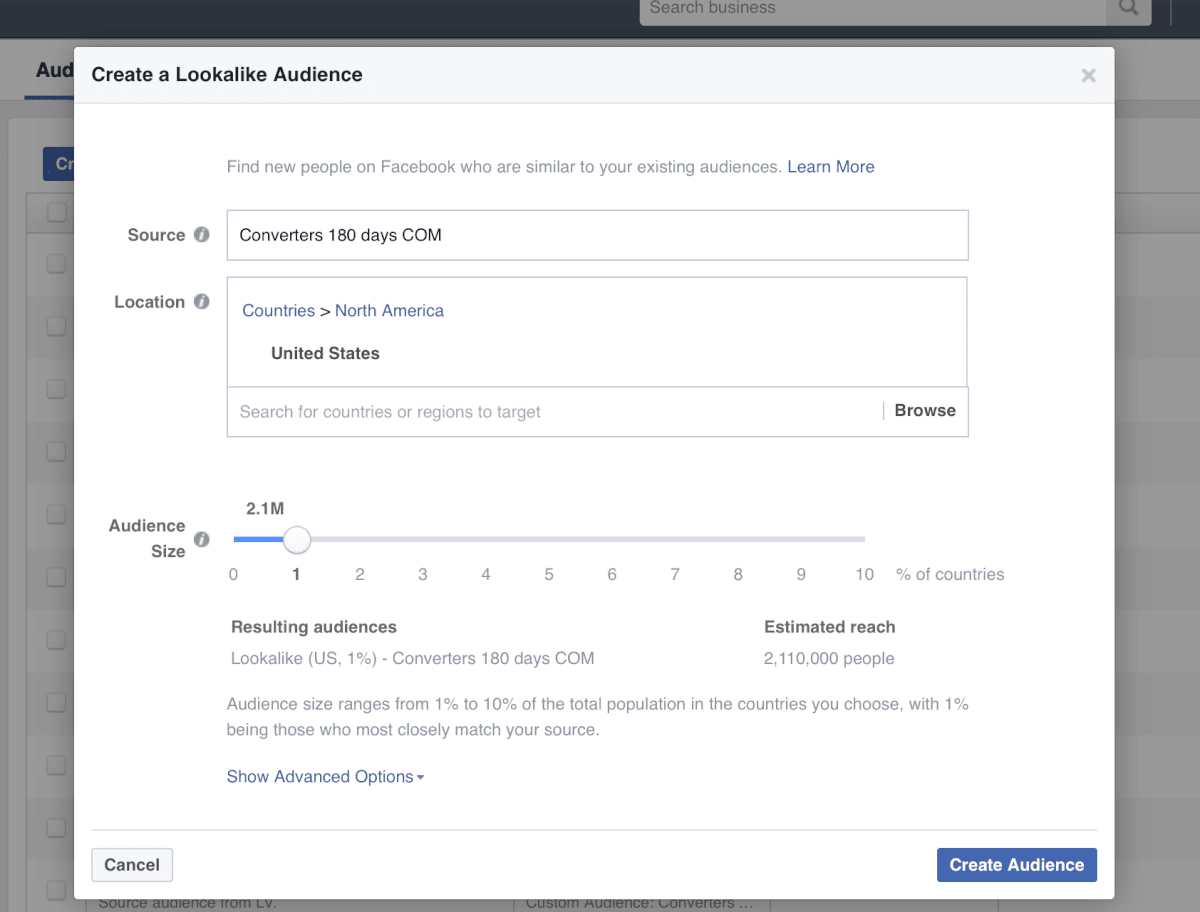Click the Resulting audiences heading

[314, 627]
